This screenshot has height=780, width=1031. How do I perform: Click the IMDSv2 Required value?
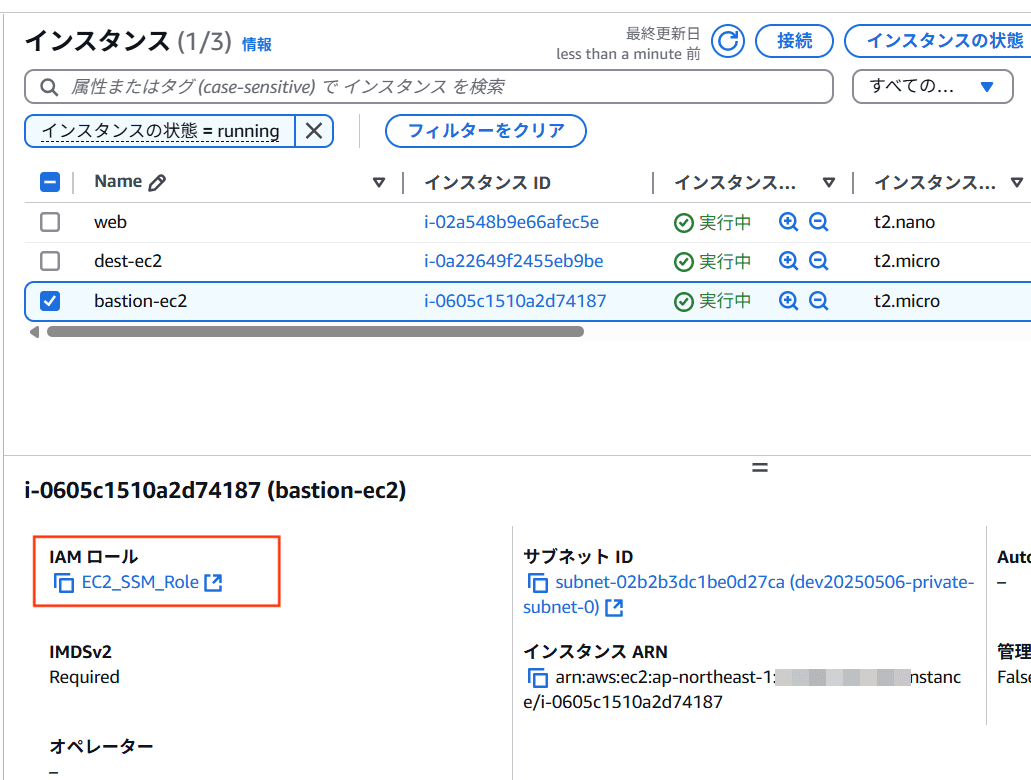click(84, 677)
